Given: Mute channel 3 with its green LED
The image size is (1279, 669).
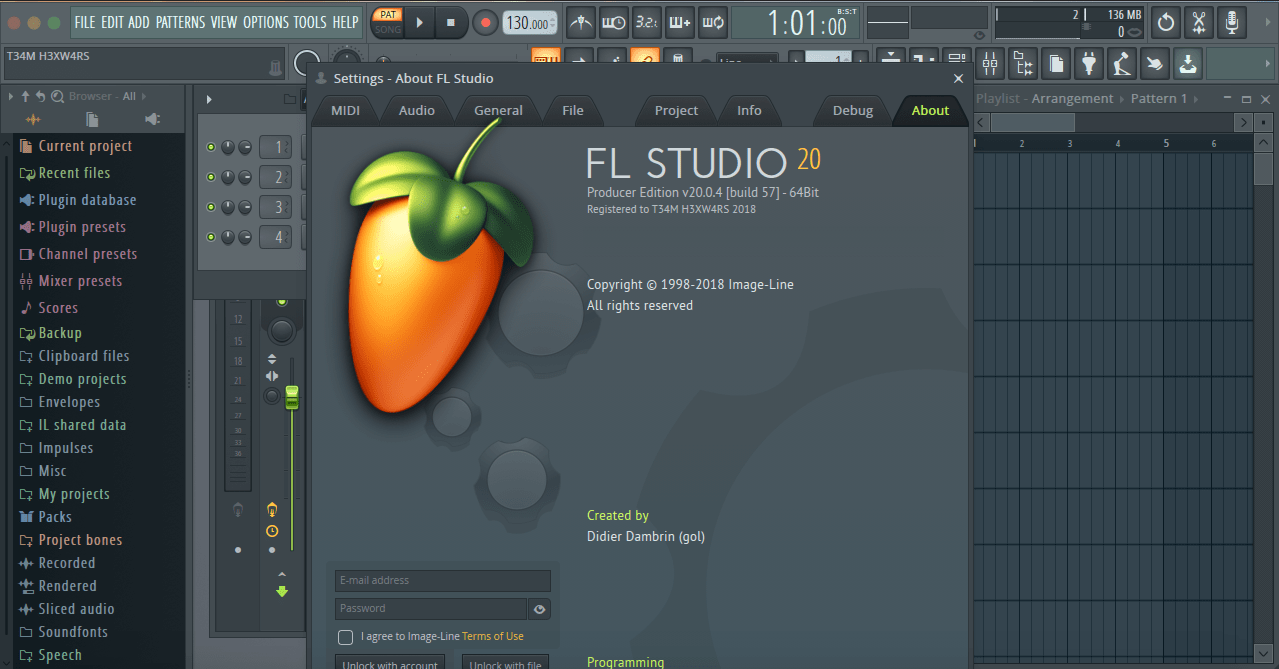Looking at the screenshot, I should [211, 207].
